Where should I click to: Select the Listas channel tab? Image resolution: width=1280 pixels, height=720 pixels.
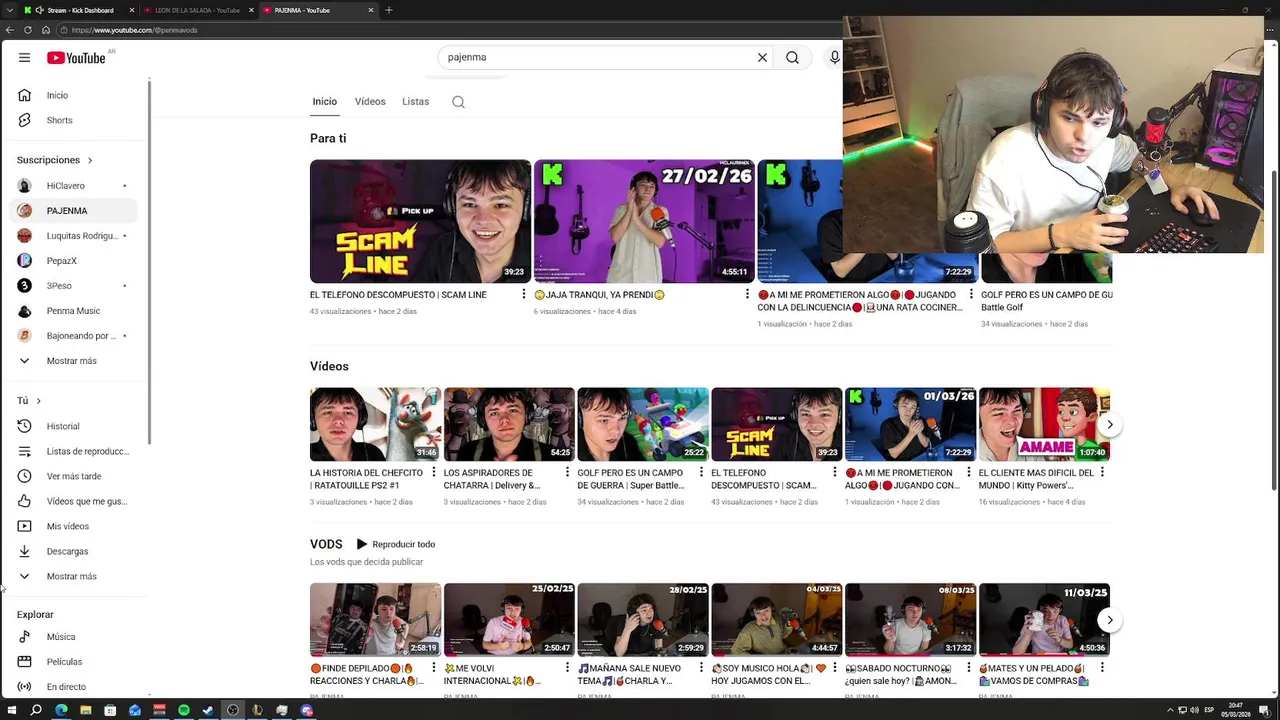coord(415,102)
